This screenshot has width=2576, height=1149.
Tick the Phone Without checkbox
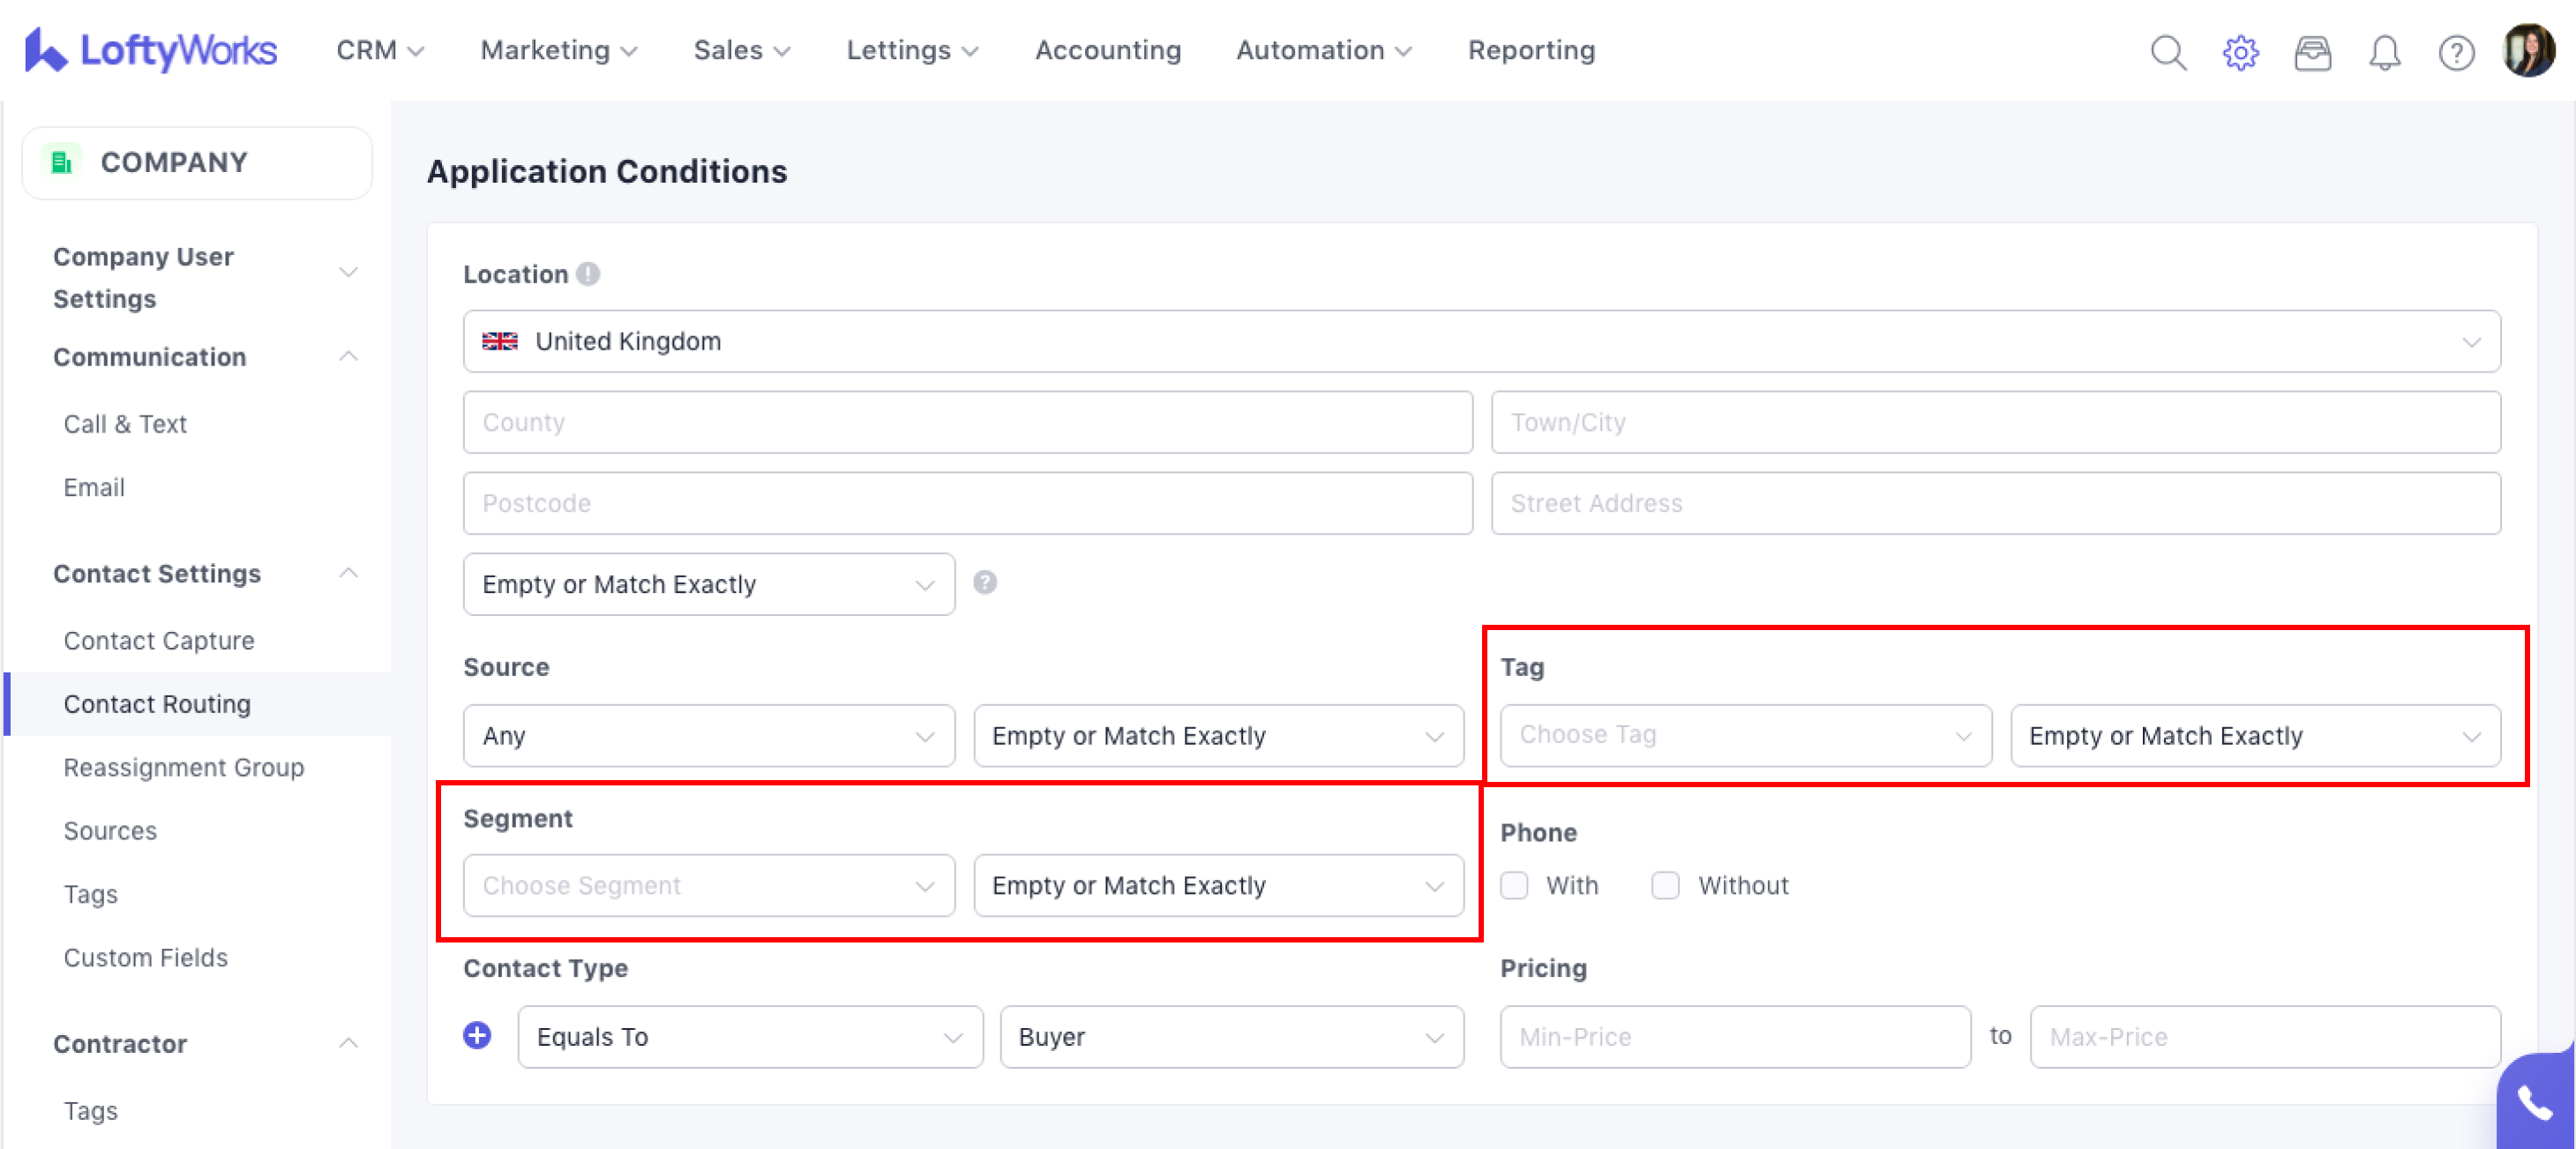pyautogui.click(x=1665, y=885)
